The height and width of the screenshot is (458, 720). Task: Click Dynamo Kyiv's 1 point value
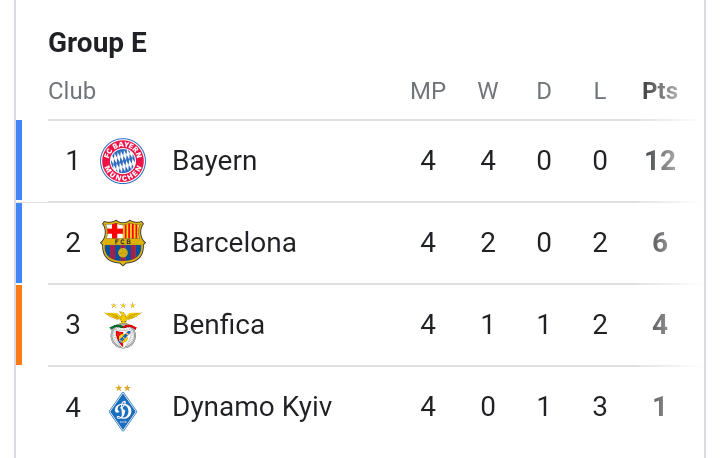point(660,407)
